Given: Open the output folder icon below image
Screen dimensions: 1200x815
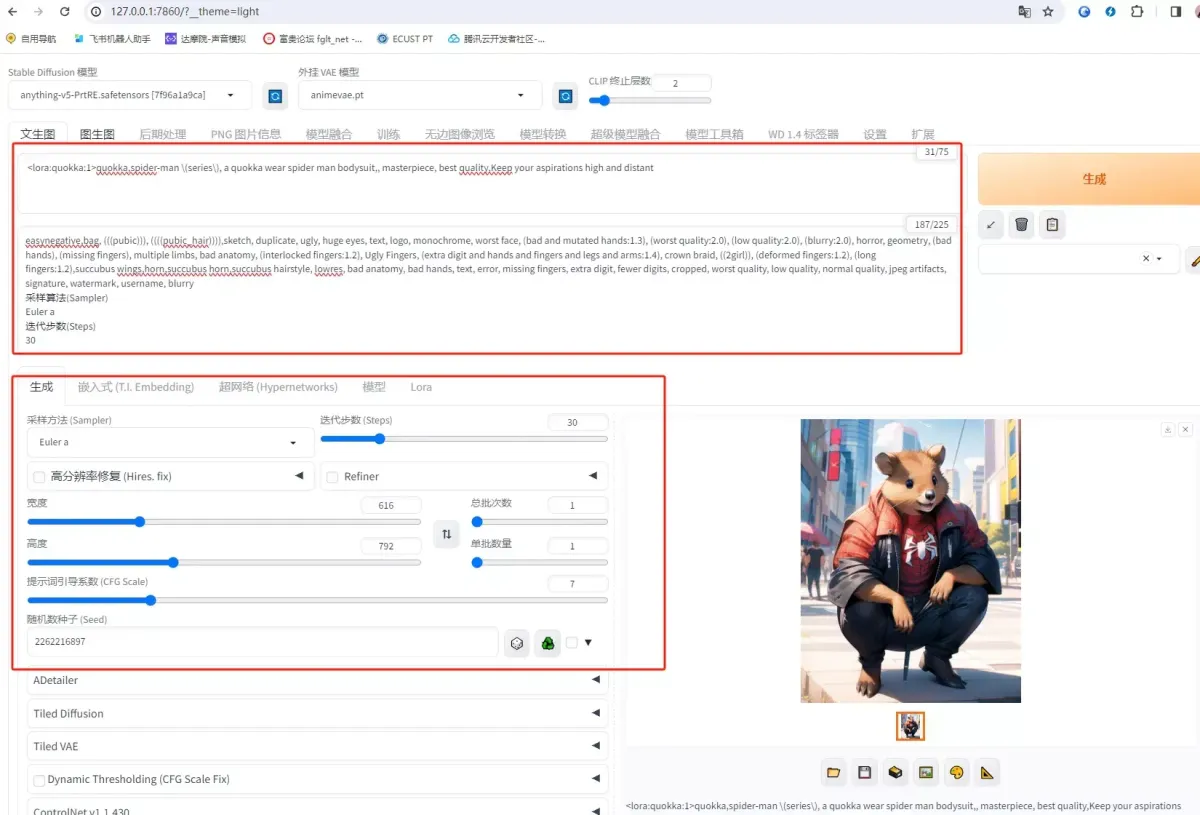Looking at the screenshot, I should [x=833, y=772].
